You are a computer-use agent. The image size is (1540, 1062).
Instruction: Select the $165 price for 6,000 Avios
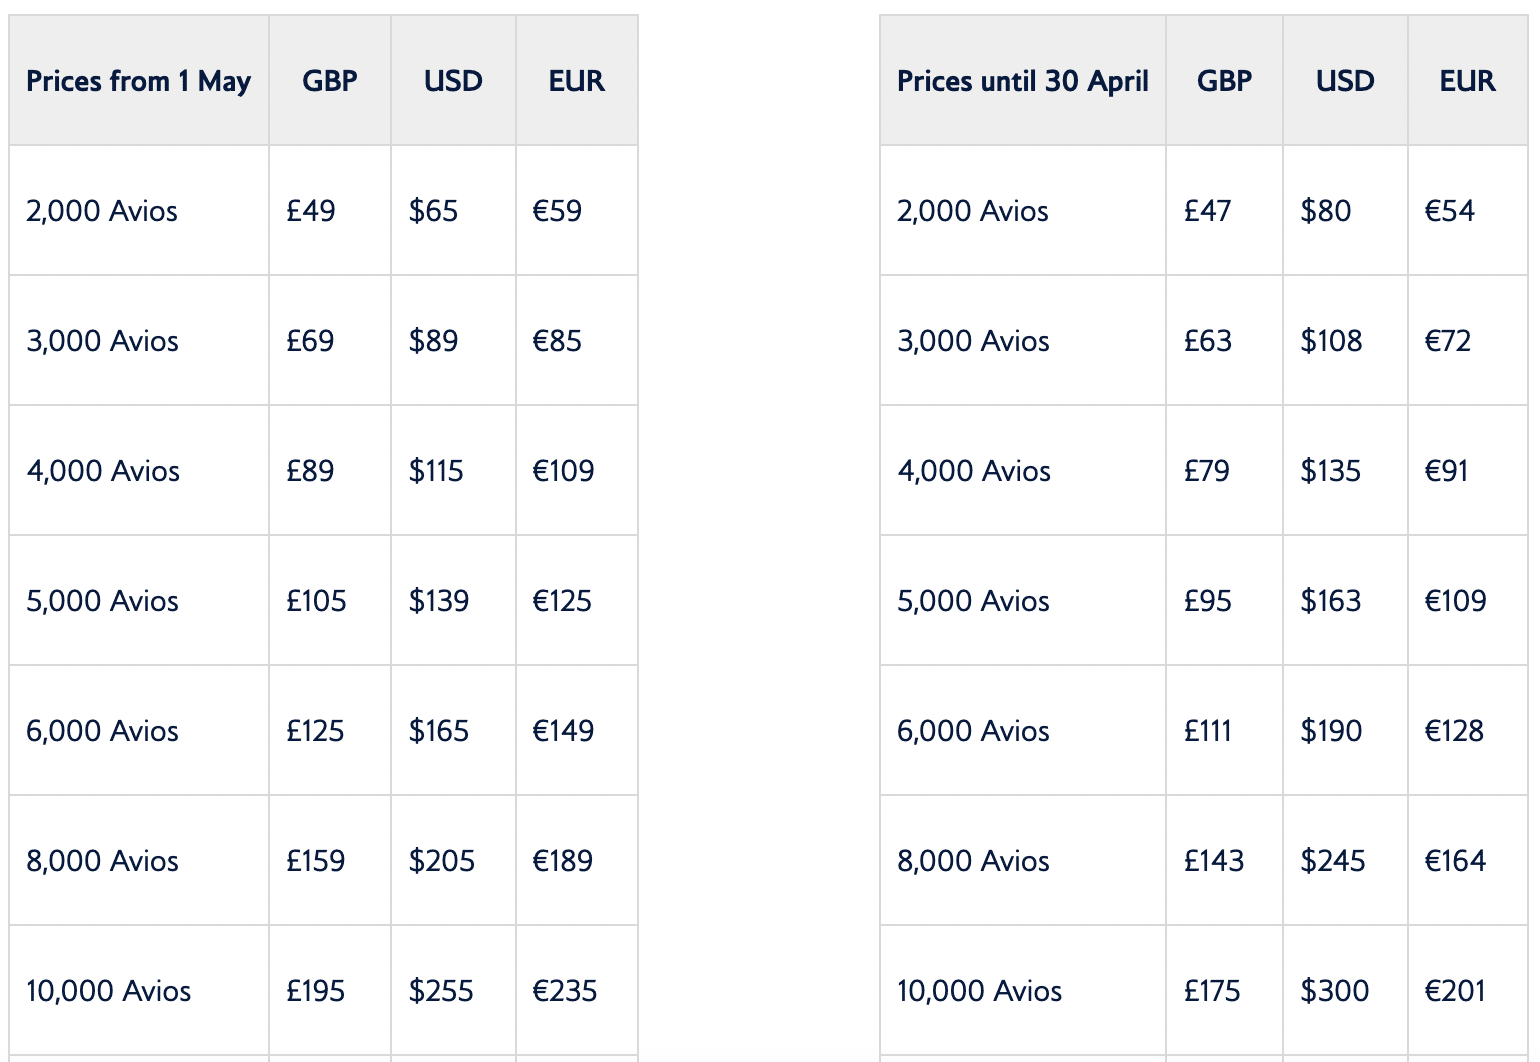pyautogui.click(x=438, y=731)
